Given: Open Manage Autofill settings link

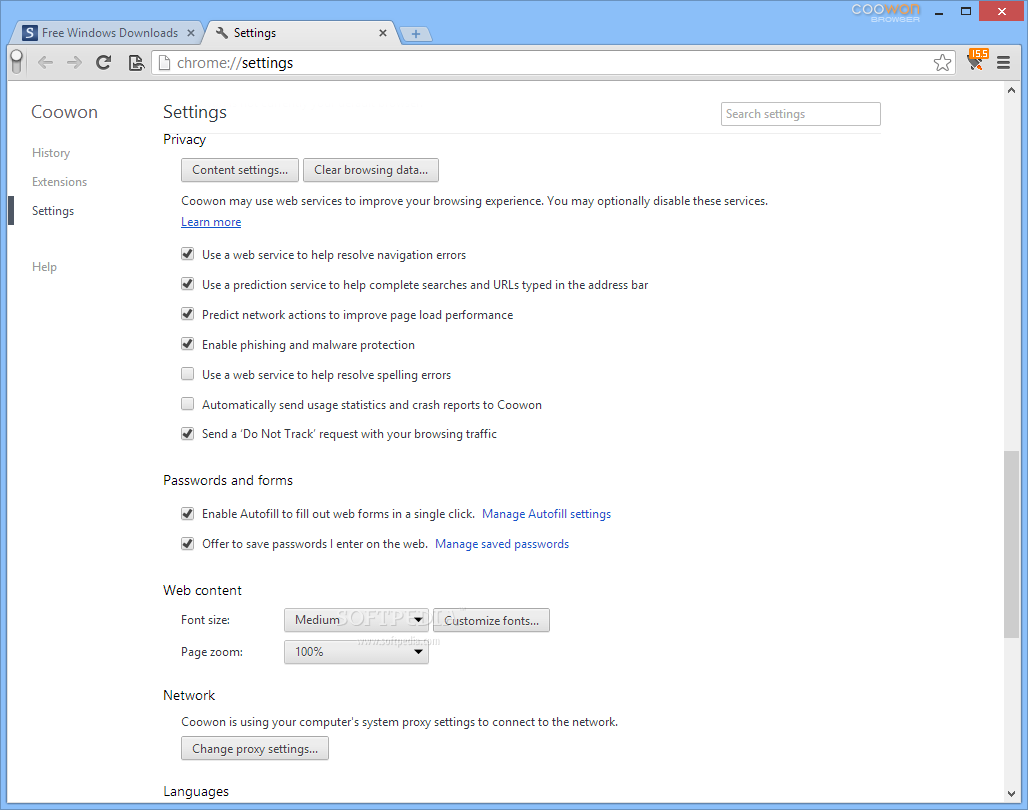Looking at the screenshot, I should click(x=547, y=514).
